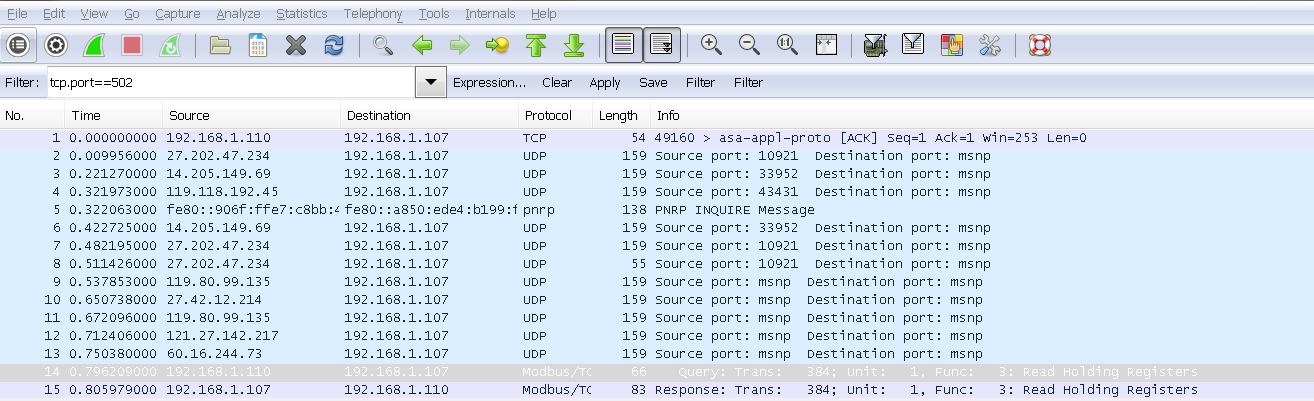The height and width of the screenshot is (401, 1314).
Task: Reload the capture file
Action: [333, 45]
